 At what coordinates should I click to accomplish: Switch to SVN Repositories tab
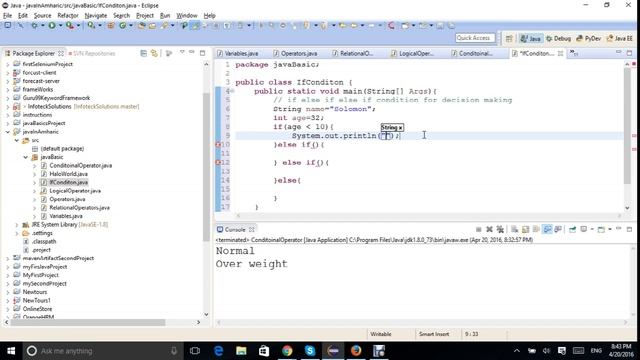(92, 53)
